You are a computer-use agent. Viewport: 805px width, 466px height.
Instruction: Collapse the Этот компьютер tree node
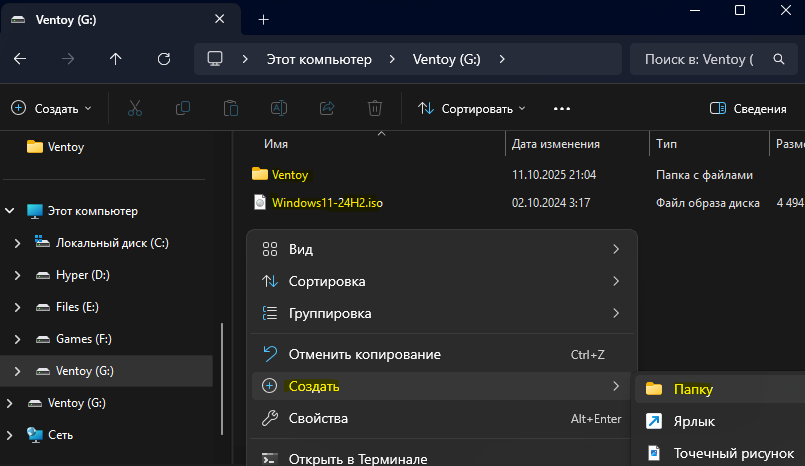coord(10,211)
